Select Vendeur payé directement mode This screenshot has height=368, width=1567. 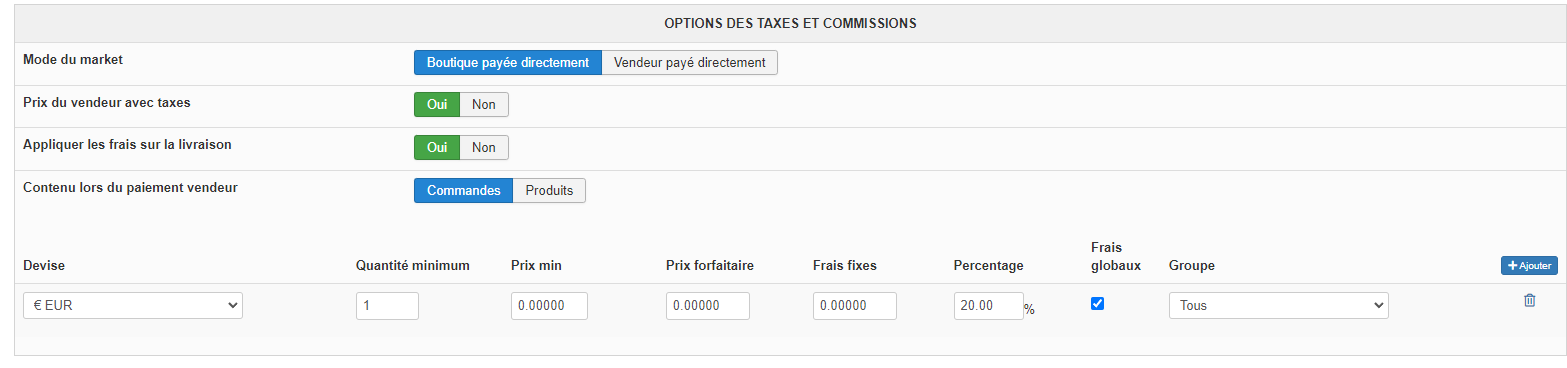tap(690, 62)
